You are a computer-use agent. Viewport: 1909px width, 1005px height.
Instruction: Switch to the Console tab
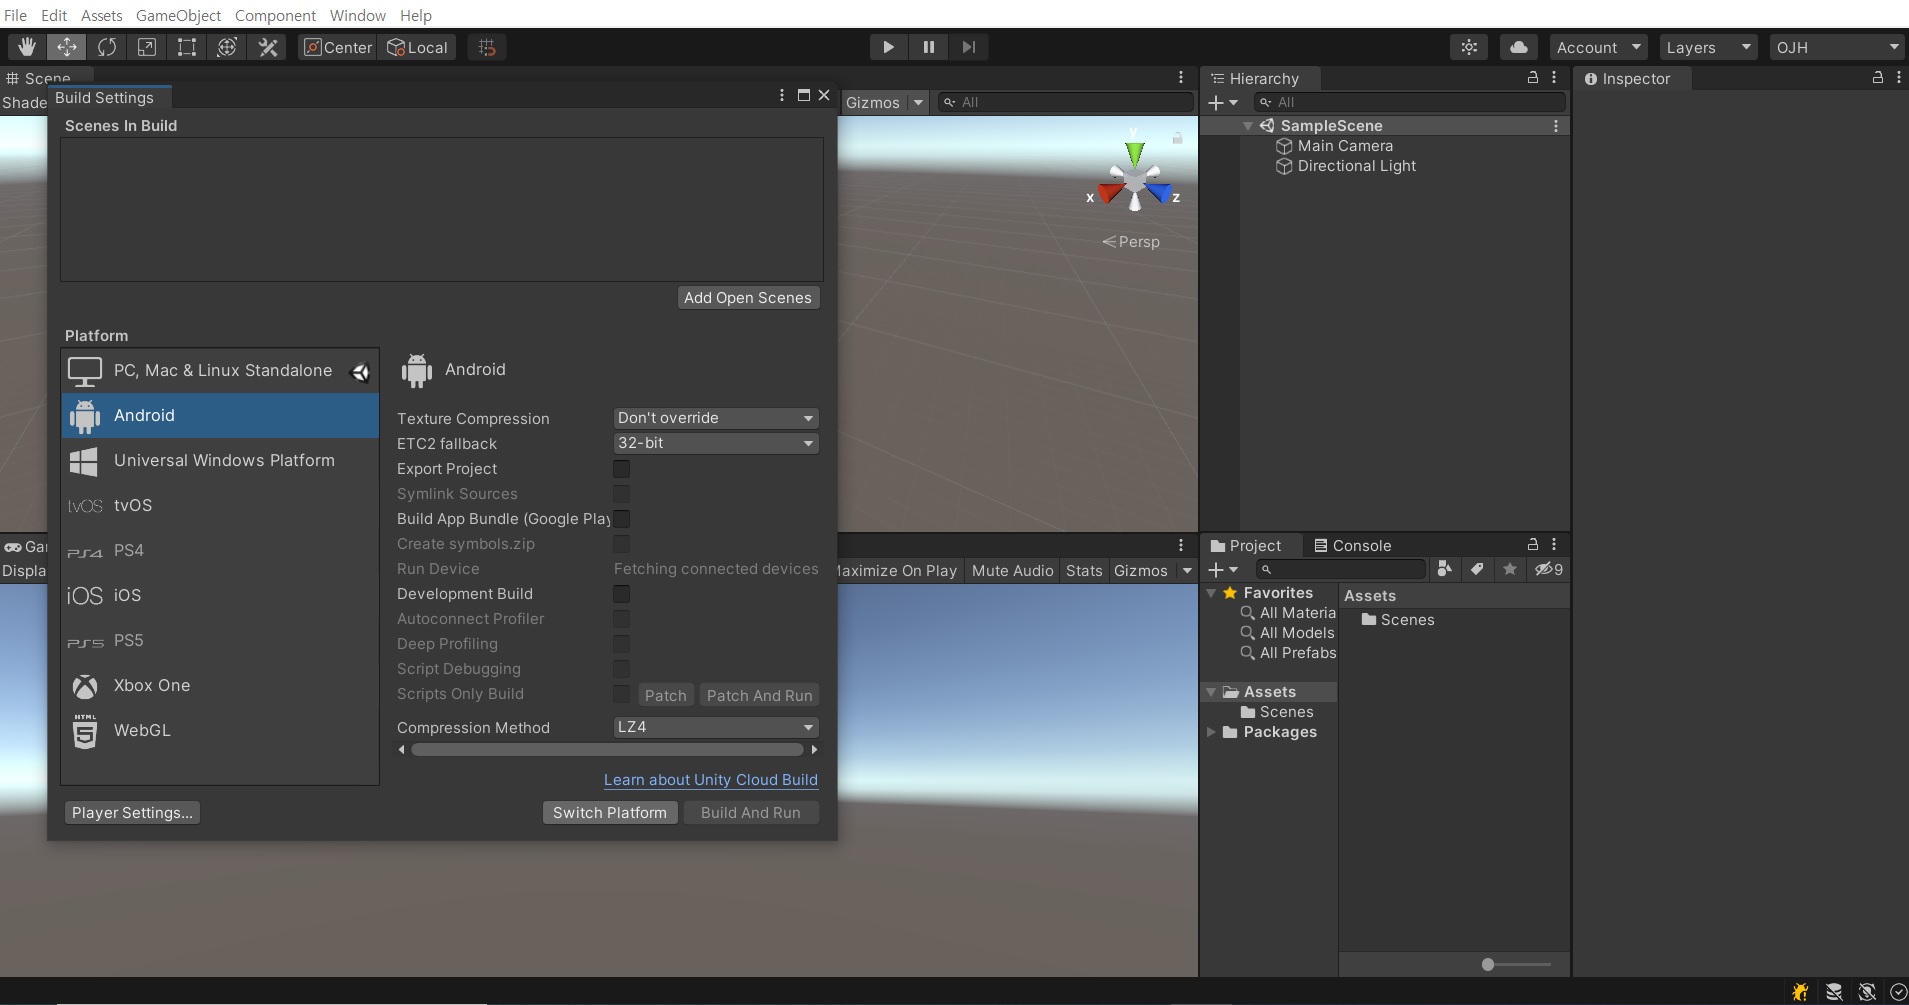pyautogui.click(x=1352, y=545)
